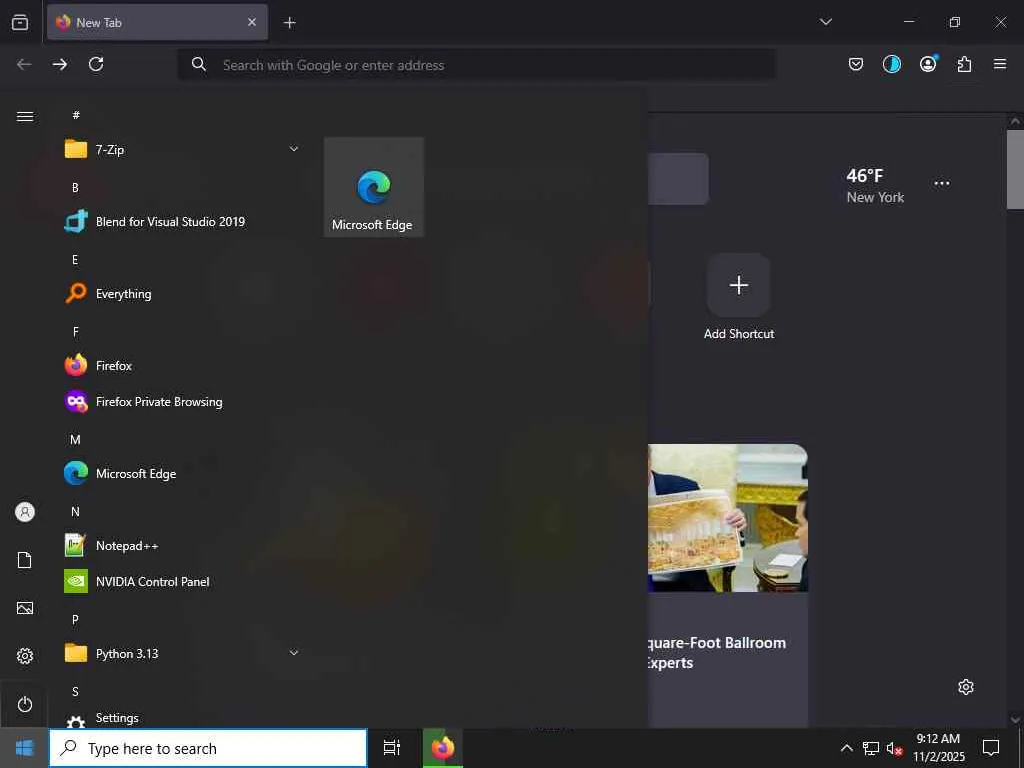Click the Type here to search box
This screenshot has width=1024, height=768.
[208, 748]
